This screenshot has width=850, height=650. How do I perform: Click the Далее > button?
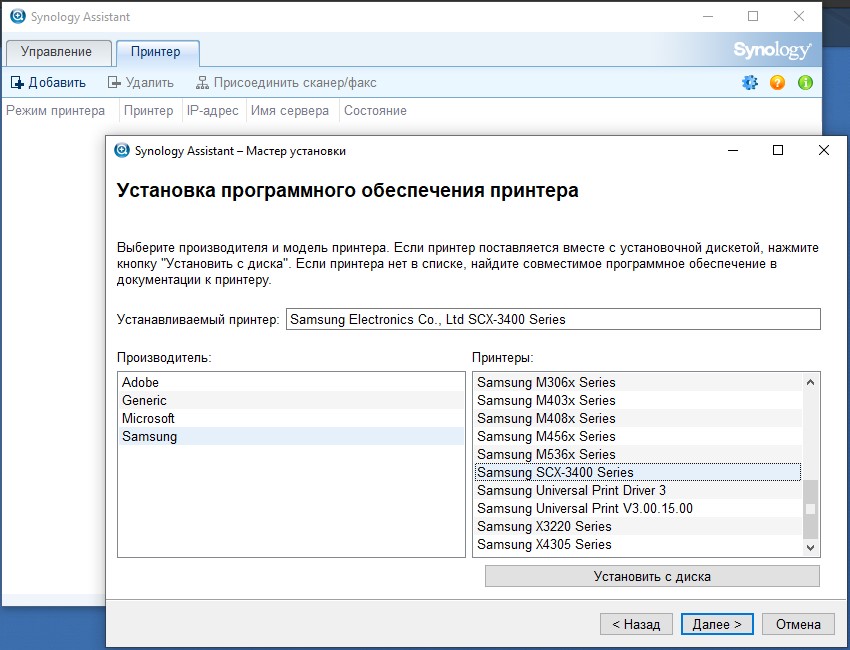tap(717, 625)
